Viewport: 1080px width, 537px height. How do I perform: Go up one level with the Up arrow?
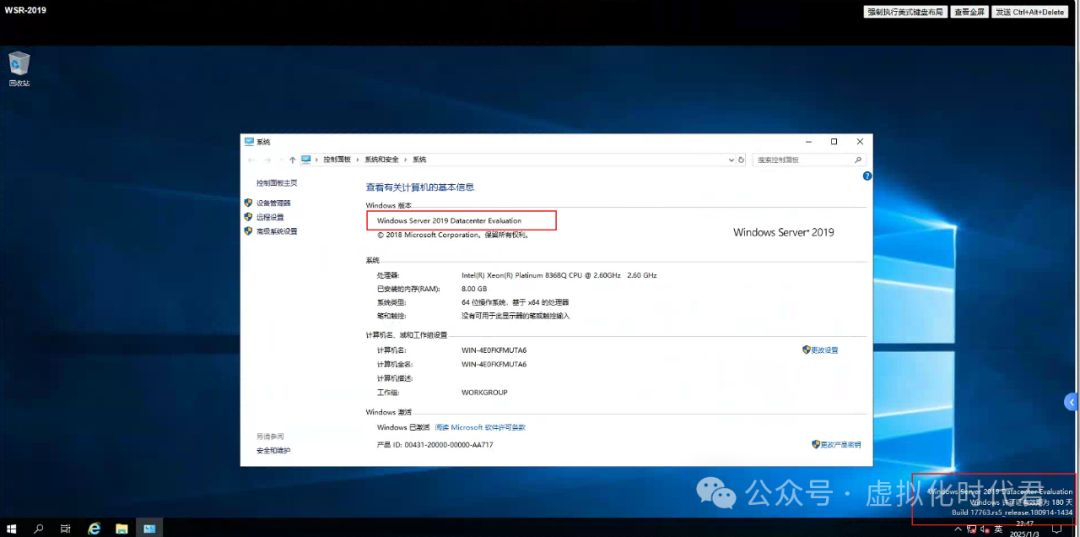click(292, 160)
